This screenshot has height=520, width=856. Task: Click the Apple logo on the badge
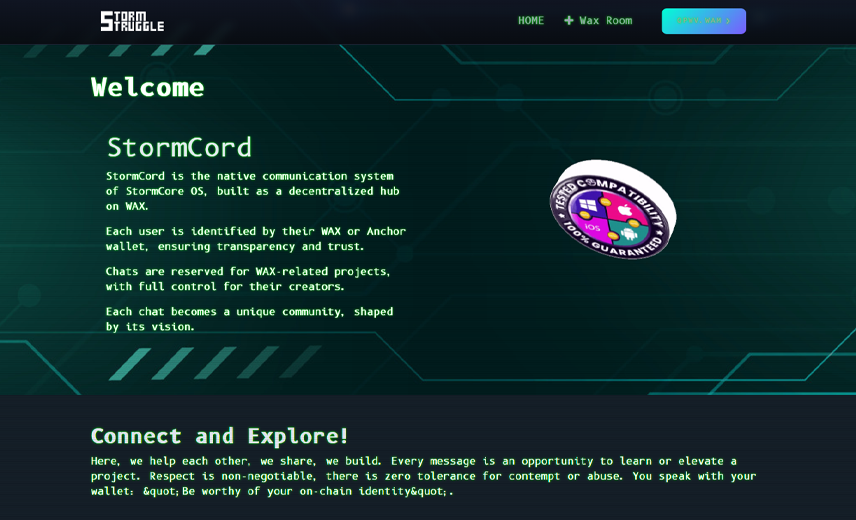625,210
